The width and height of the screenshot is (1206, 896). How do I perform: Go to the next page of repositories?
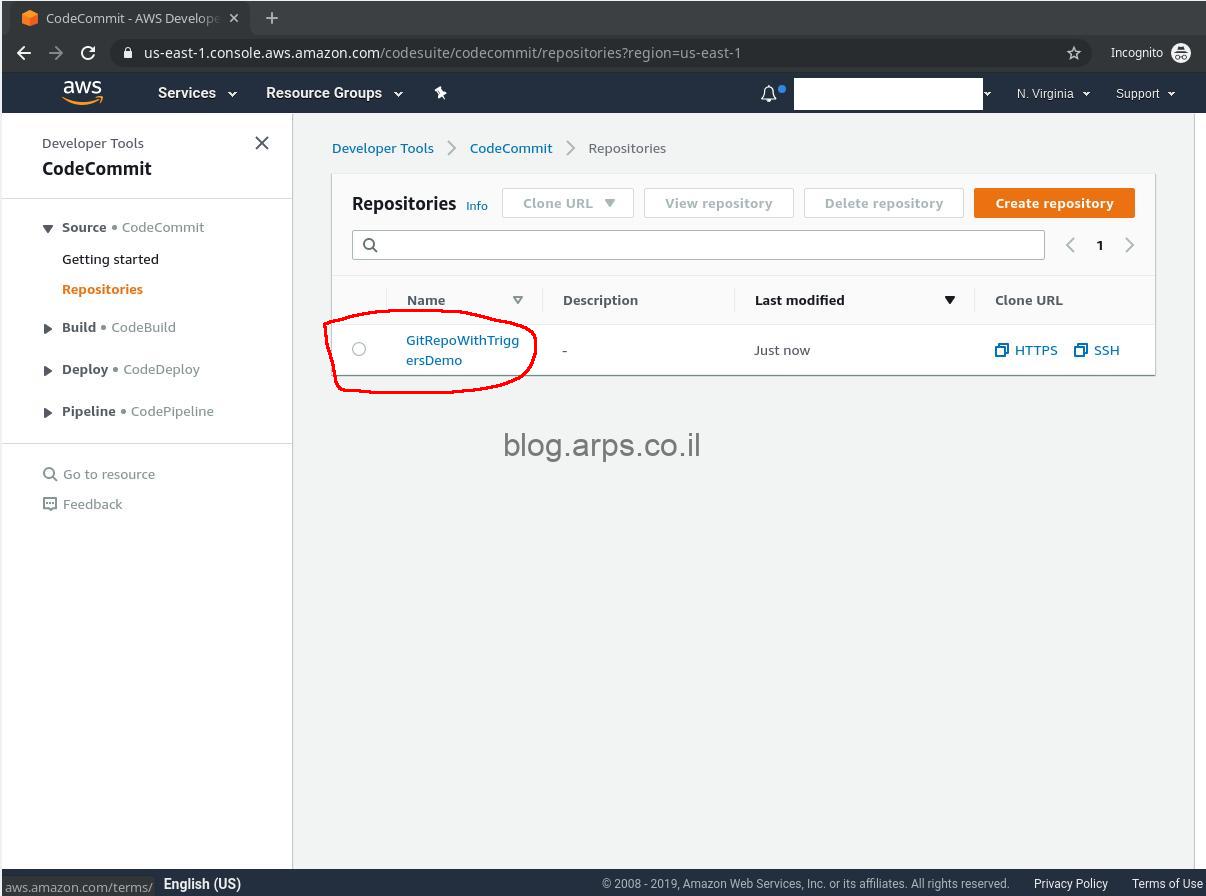(1130, 245)
